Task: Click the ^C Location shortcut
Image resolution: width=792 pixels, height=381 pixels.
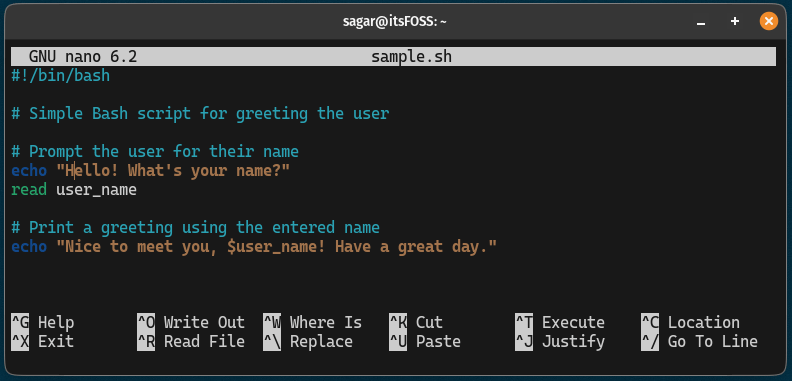Action: (690, 322)
